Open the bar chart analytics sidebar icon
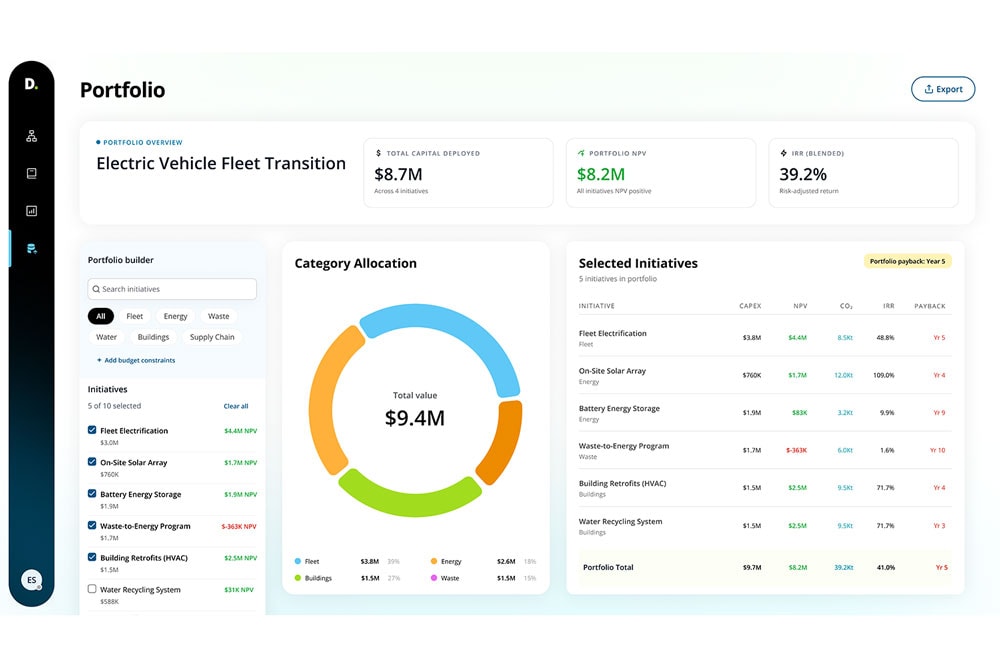This screenshot has height=667, width=1000. [x=31, y=211]
